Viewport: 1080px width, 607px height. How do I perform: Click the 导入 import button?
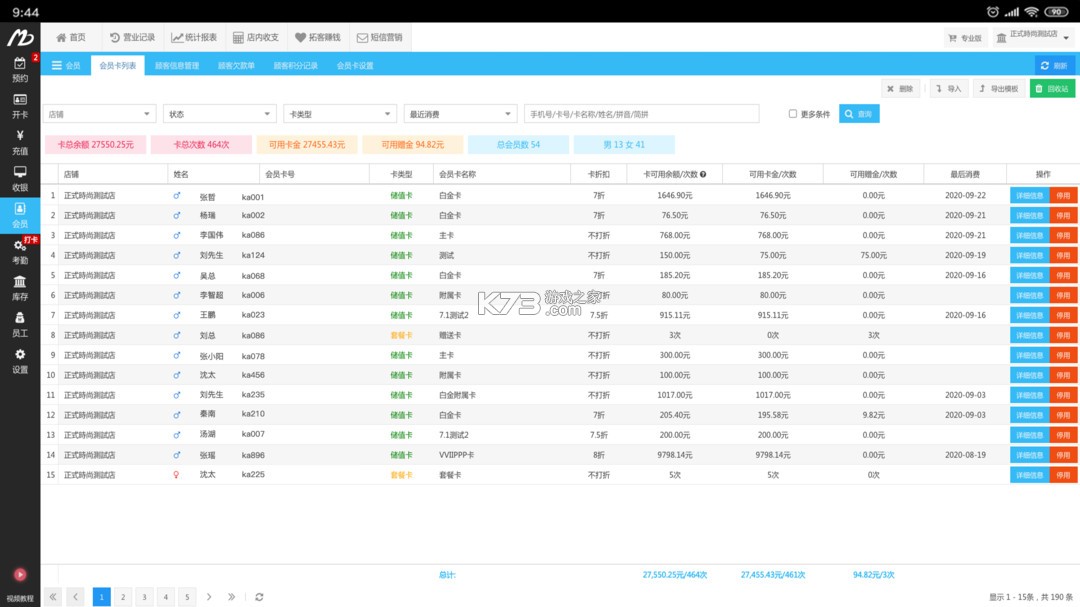948,88
